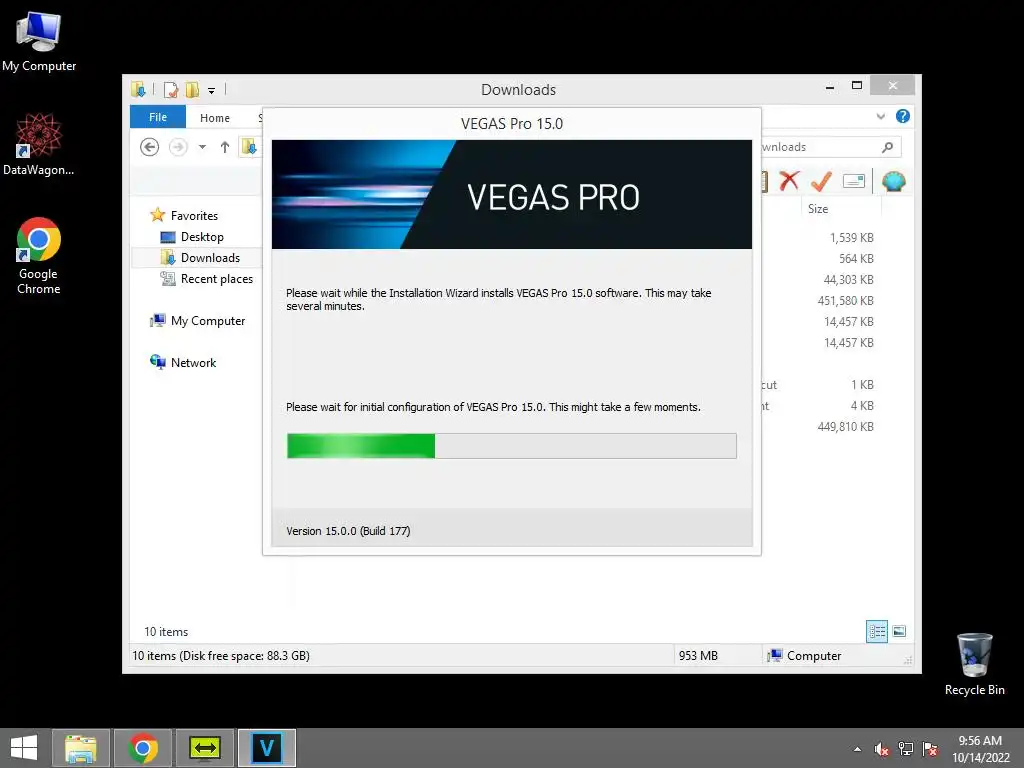
Task: Click the Action Center flag icon
Action: pyautogui.click(x=930, y=749)
